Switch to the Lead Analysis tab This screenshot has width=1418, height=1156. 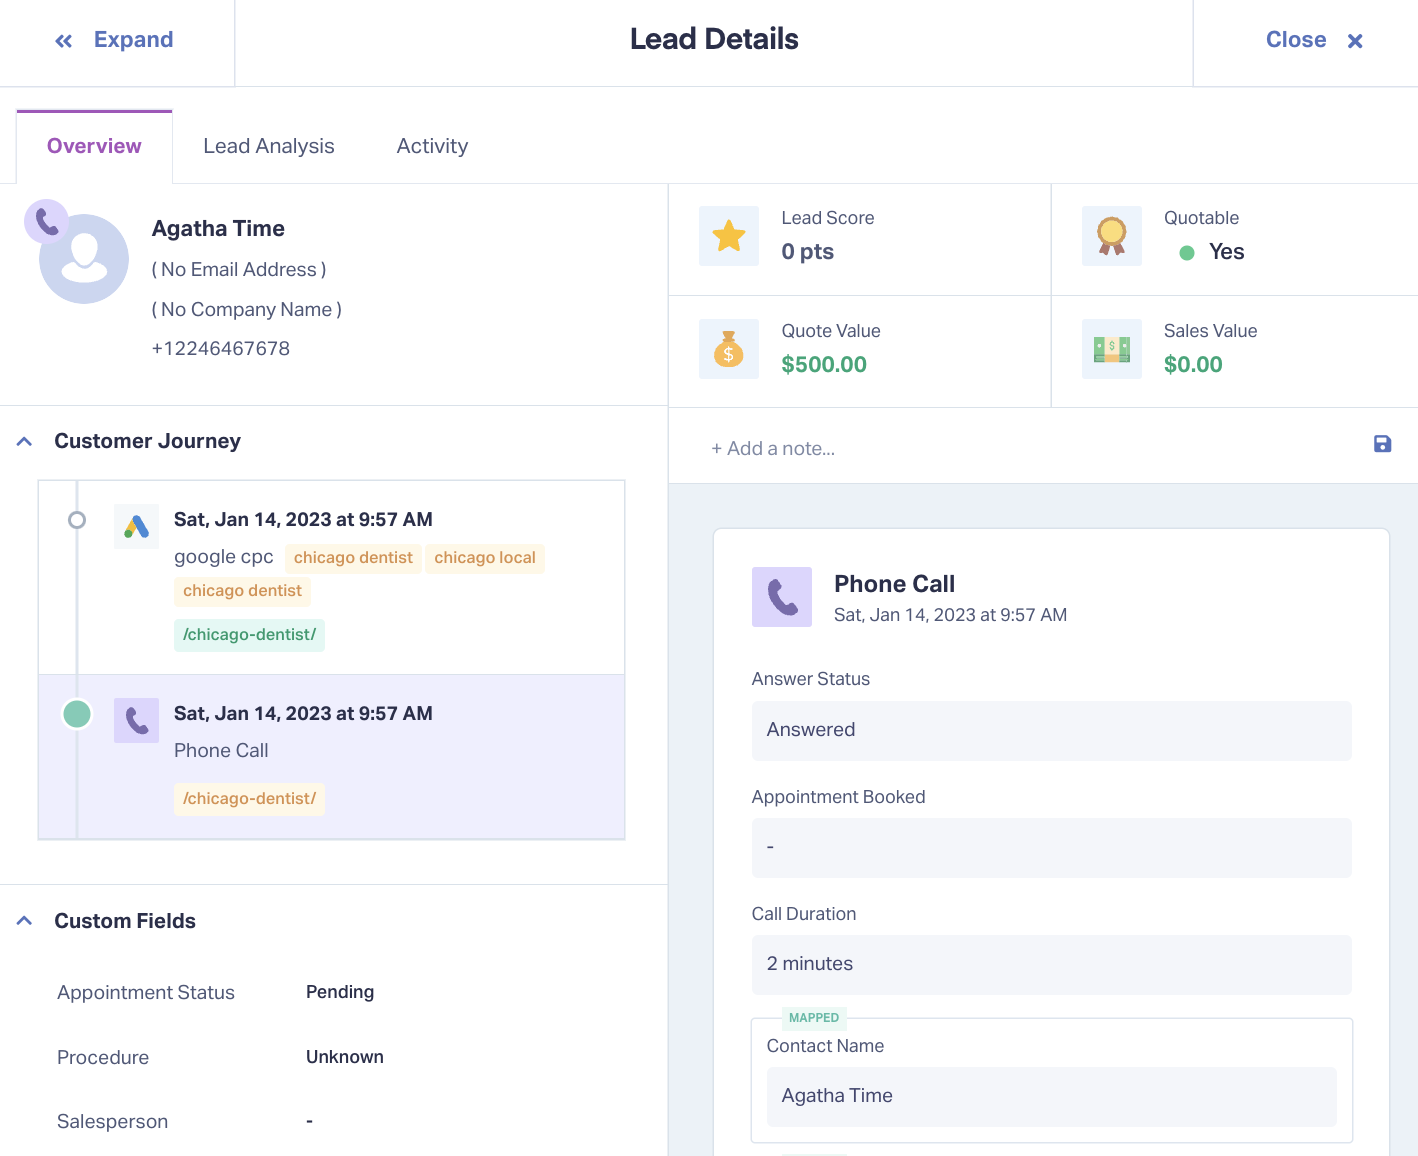click(x=269, y=146)
